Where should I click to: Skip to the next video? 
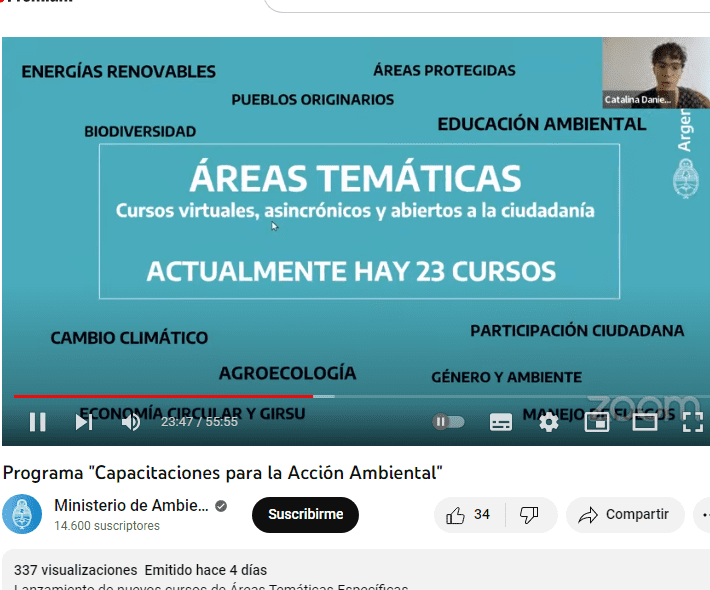[x=84, y=422]
